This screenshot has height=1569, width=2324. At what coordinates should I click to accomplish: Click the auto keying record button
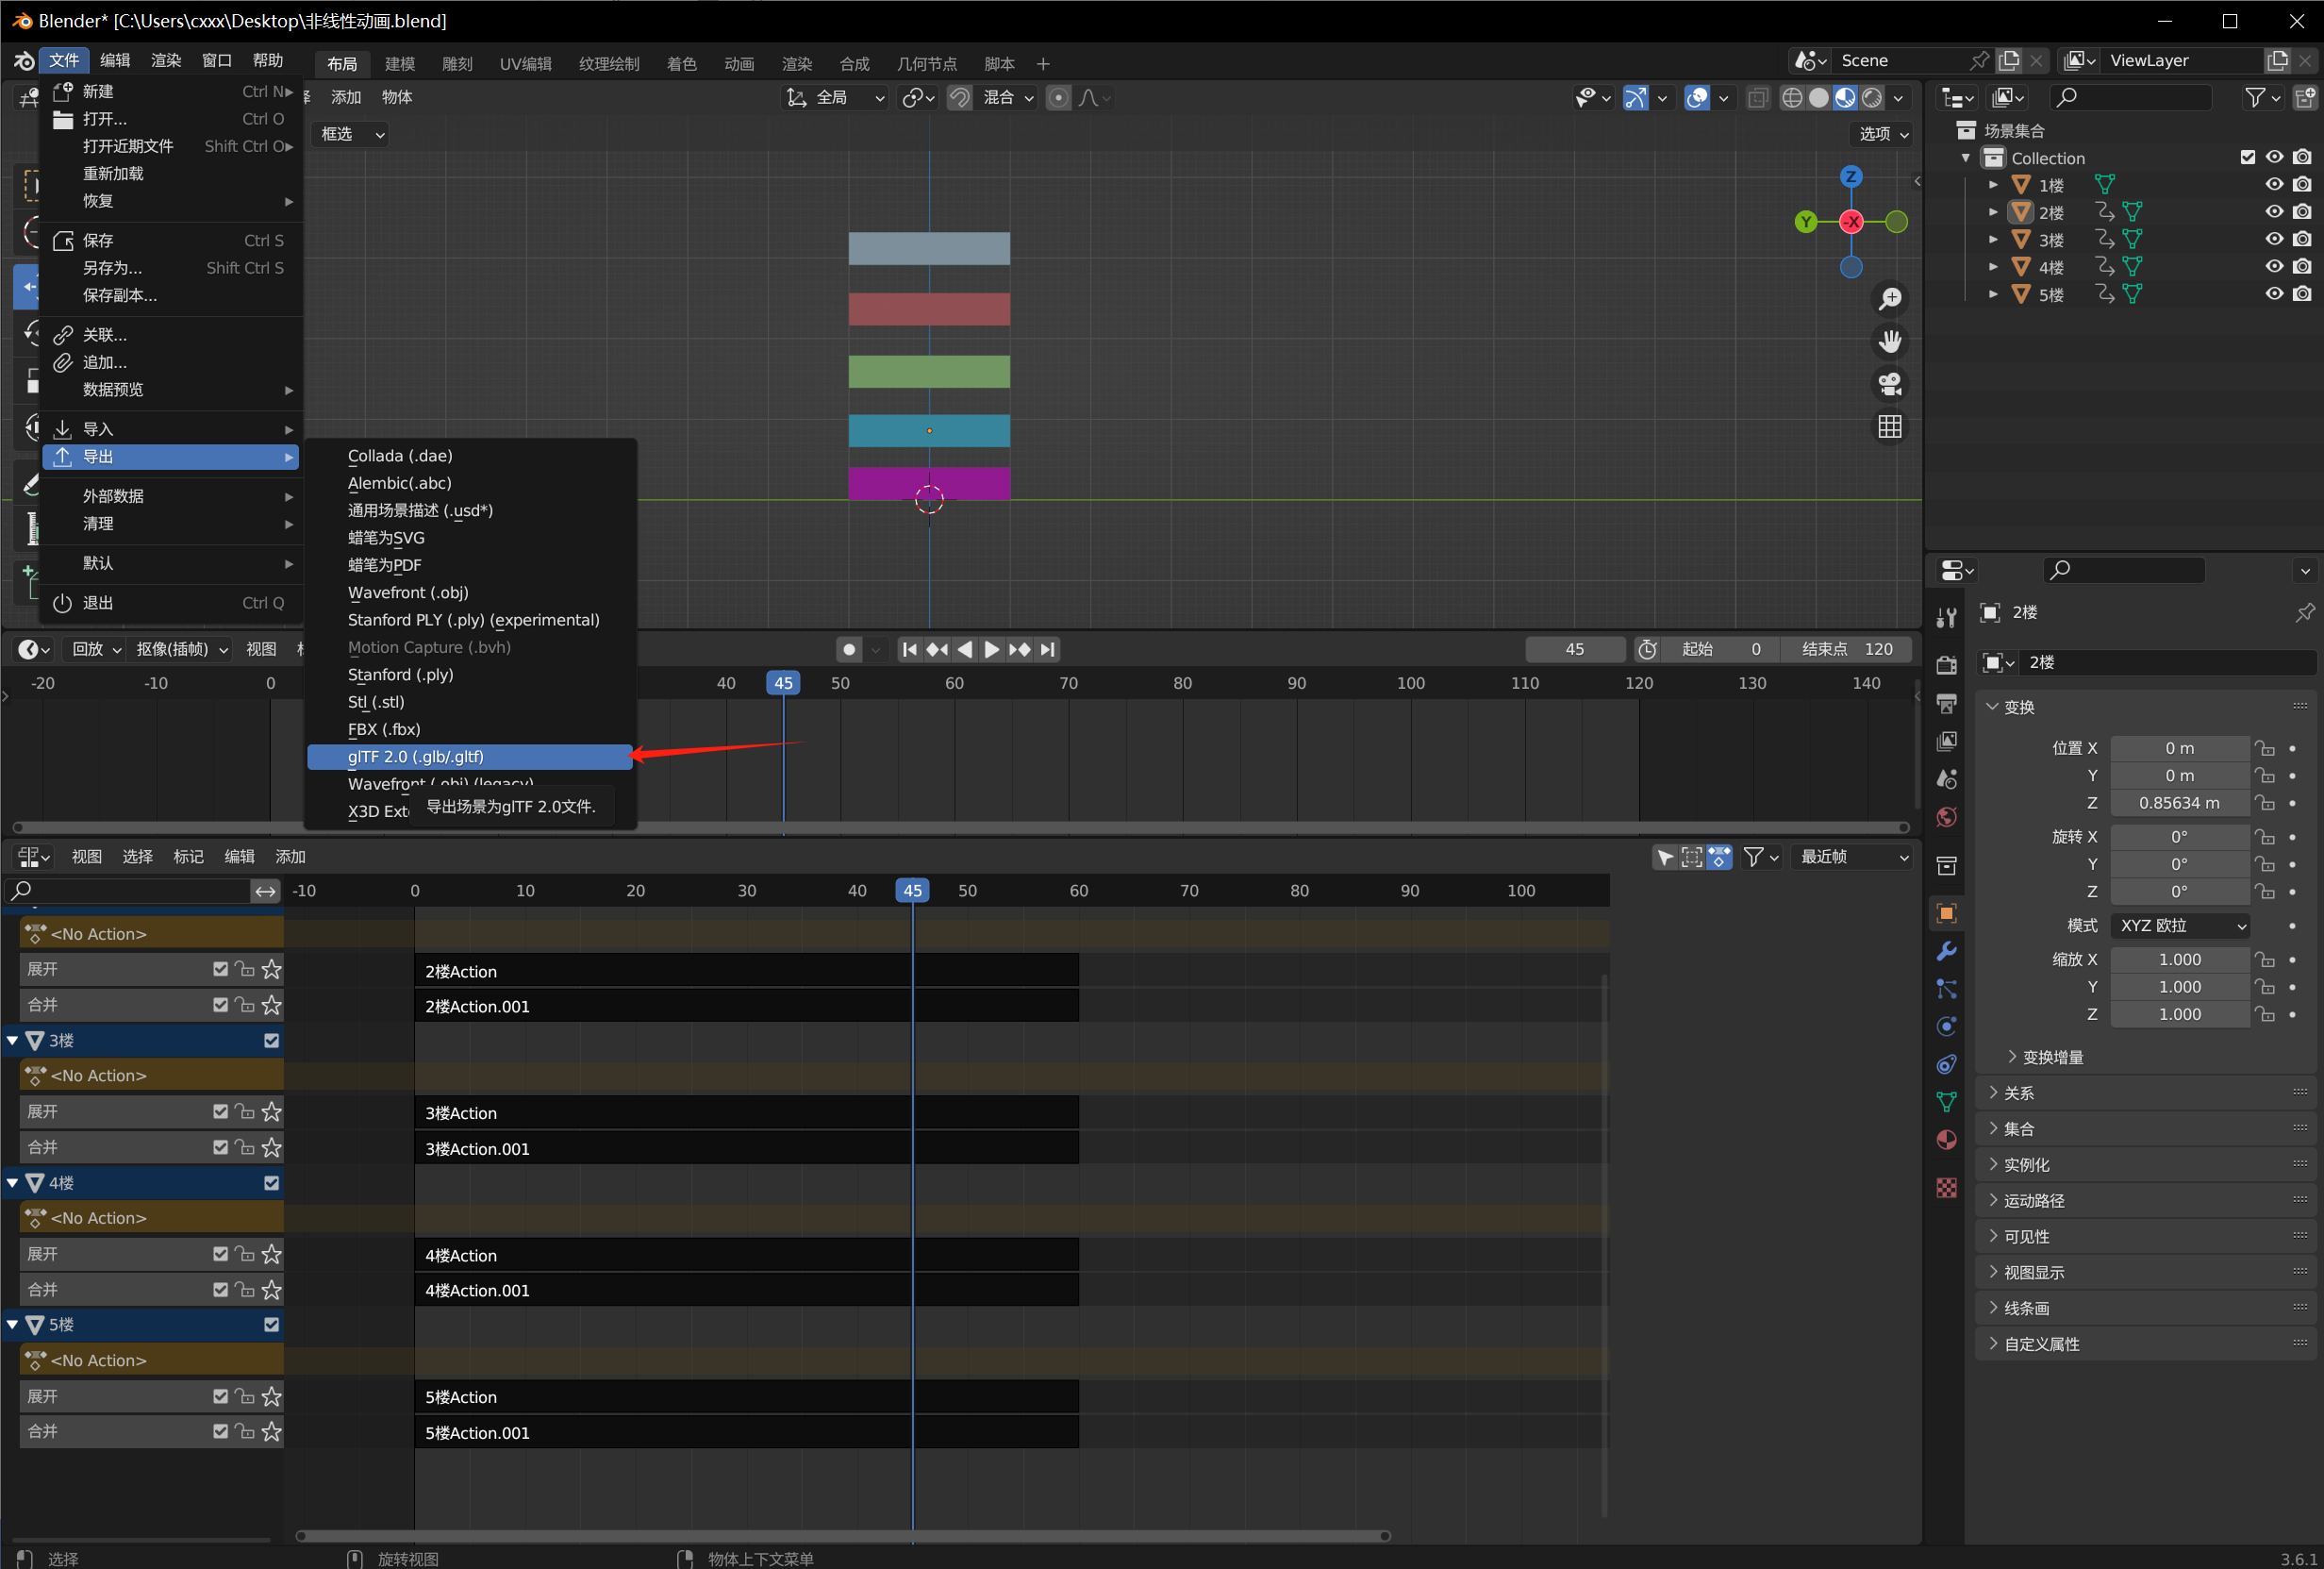click(848, 649)
